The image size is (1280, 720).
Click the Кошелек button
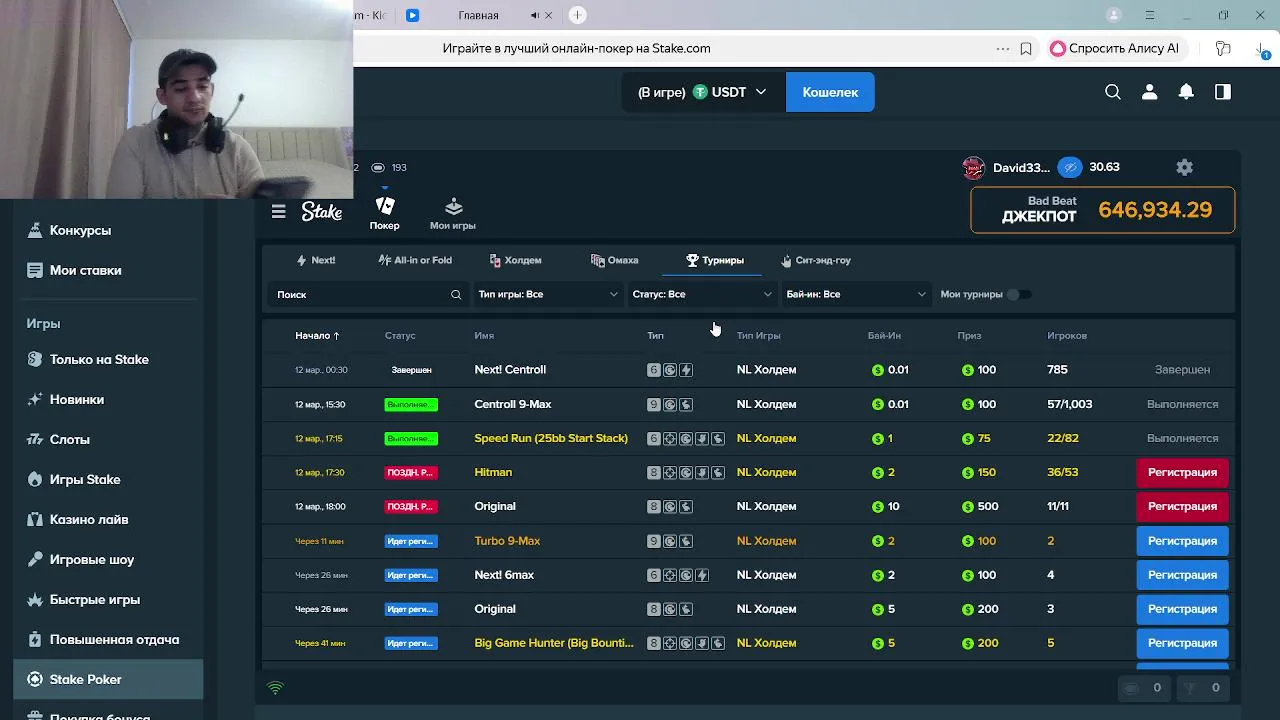[830, 92]
